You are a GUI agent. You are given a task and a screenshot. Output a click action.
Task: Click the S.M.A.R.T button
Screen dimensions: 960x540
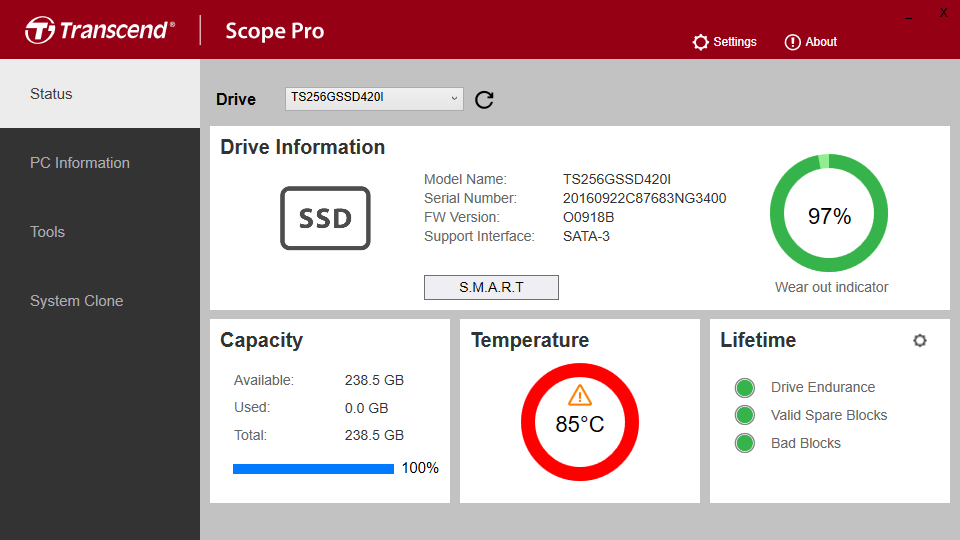[491, 287]
